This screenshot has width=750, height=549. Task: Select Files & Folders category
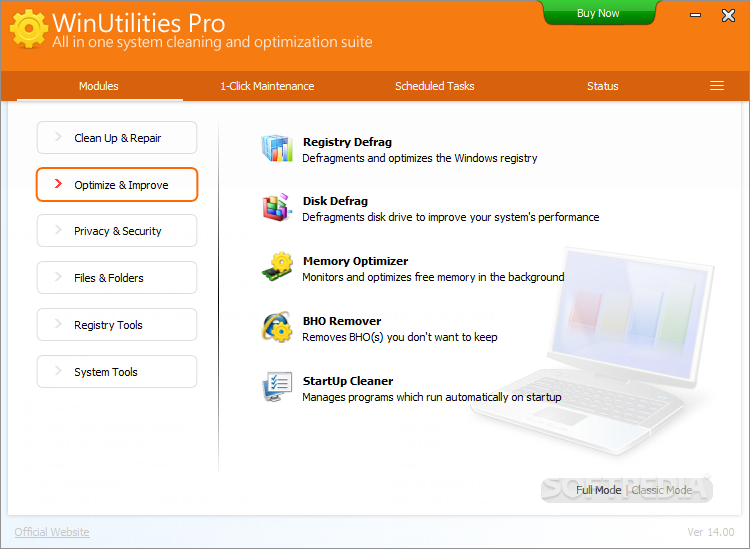coord(117,278)
